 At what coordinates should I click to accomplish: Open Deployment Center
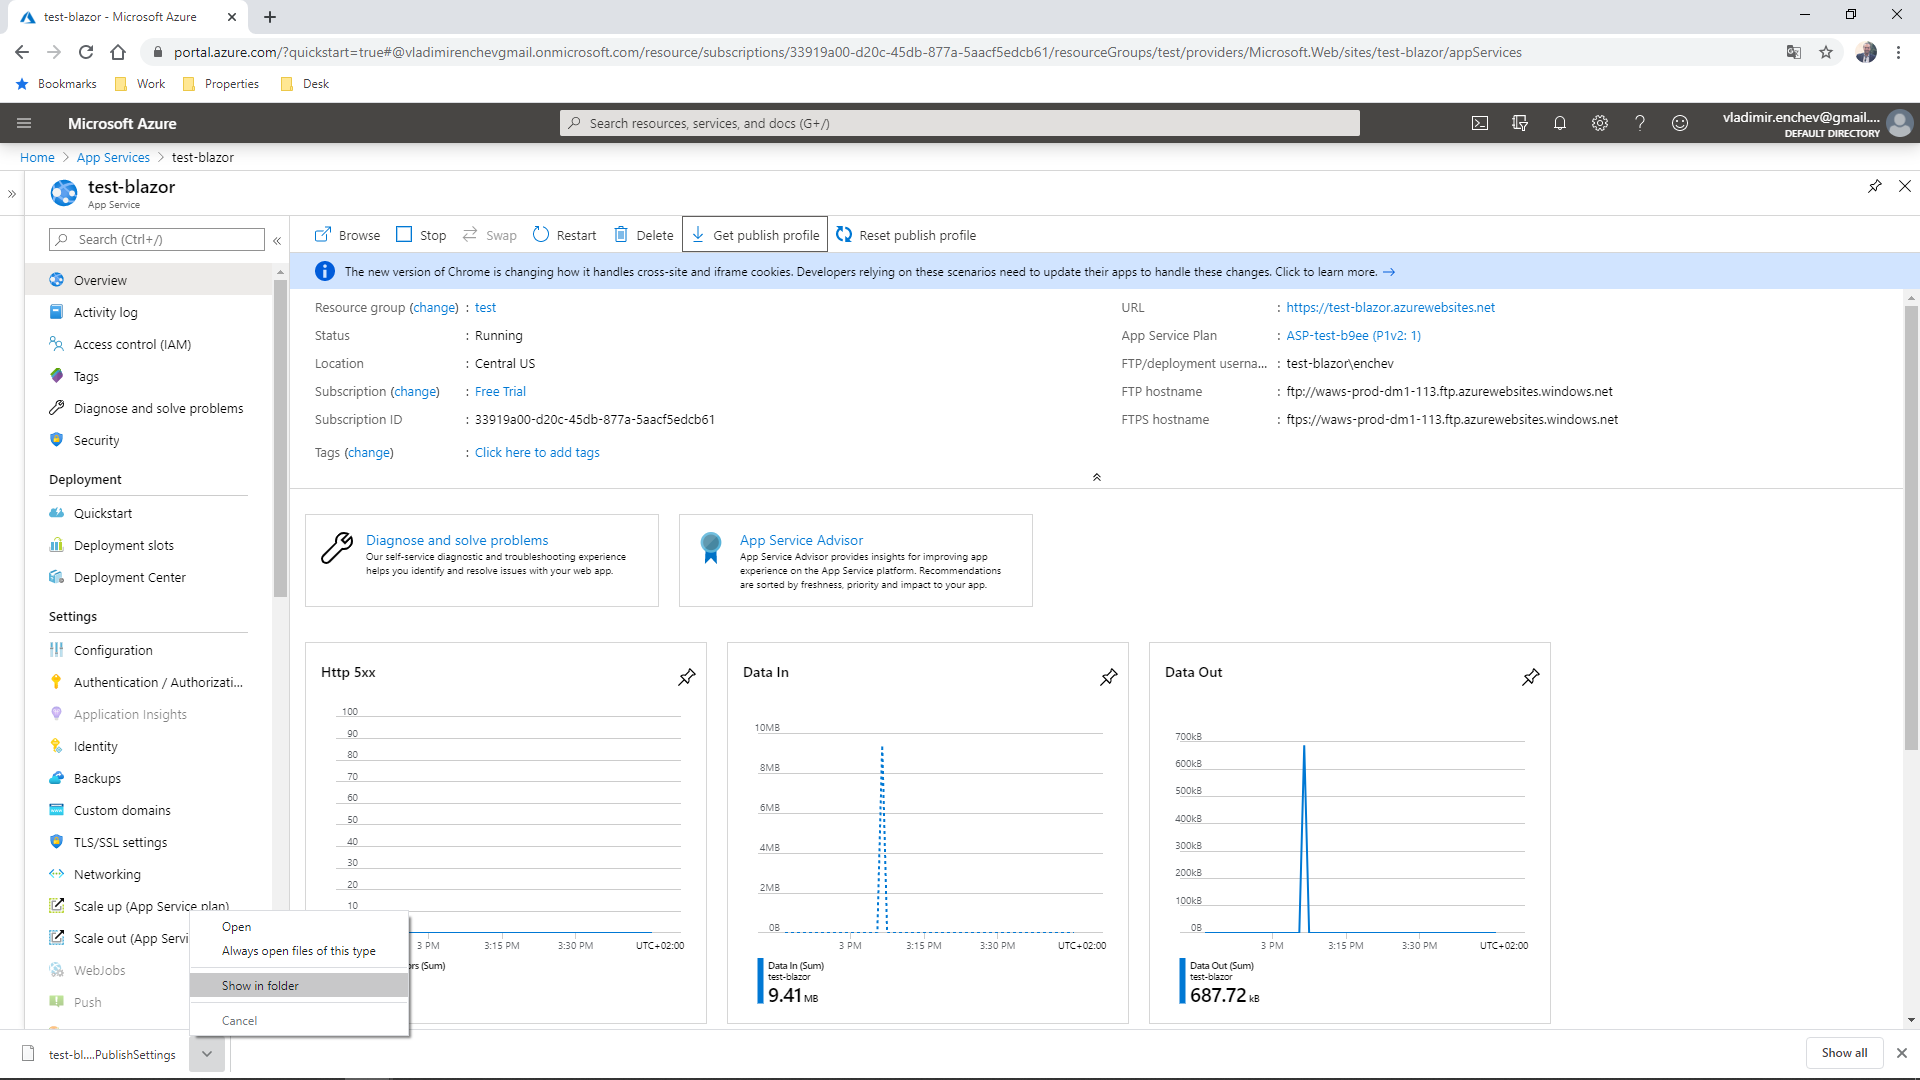pos(148,577)
